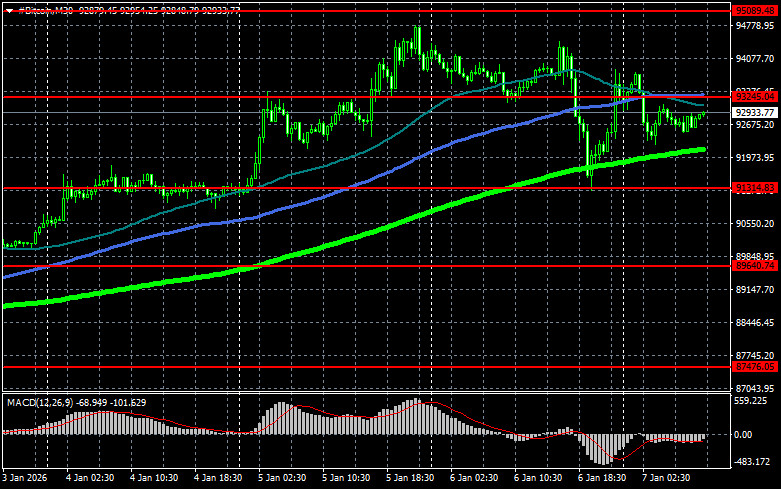The image size is (781, 489).
Task: Click the 87745.20 price scale value
Action: 755,356
